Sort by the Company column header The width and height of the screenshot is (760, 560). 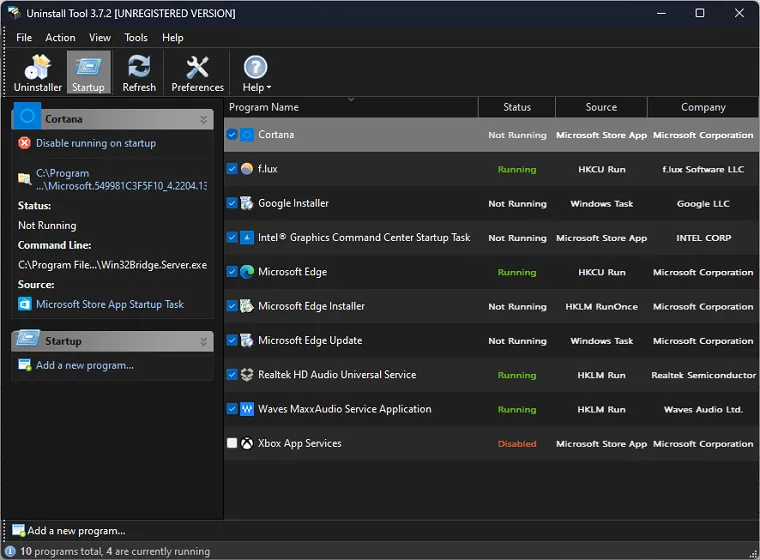click(703, 107)
